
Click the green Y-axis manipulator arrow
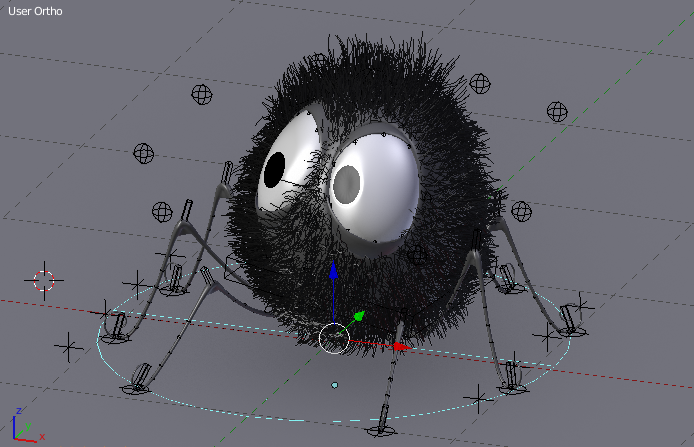coord(359,316)
